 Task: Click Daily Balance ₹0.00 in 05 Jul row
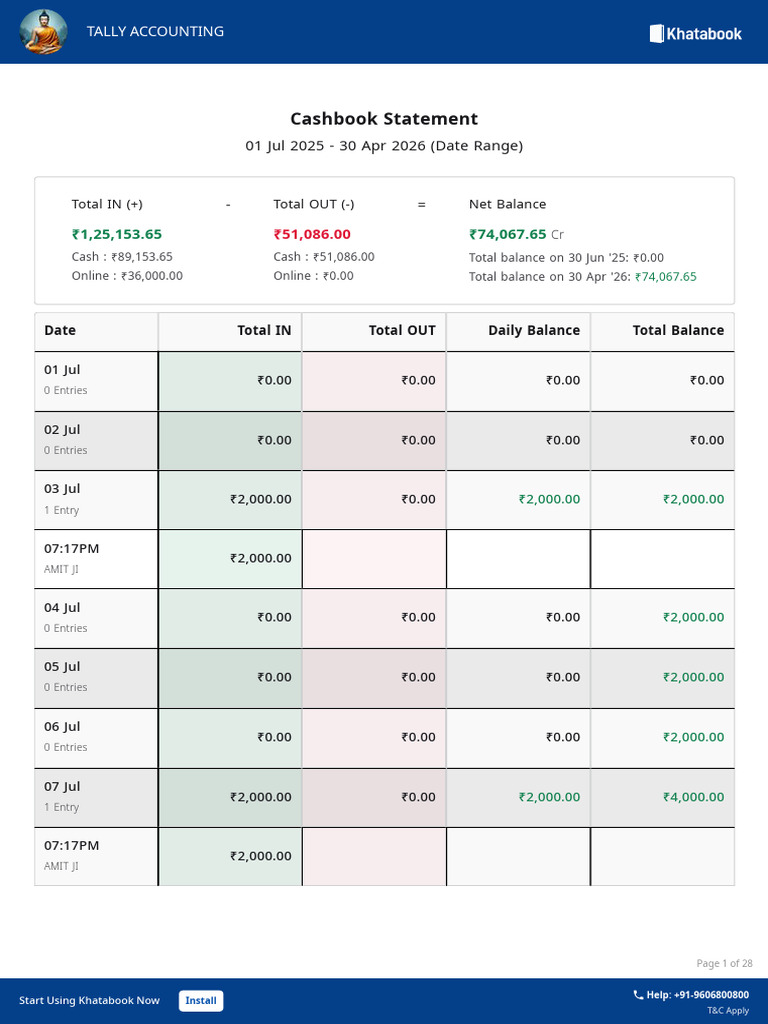click(563, 678)
